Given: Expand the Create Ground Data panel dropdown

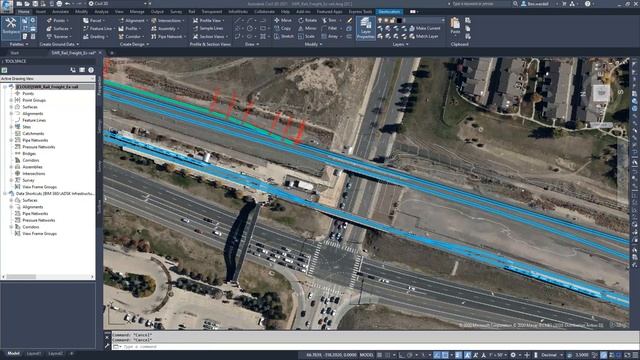Looking at the screenshot, I should (x=59, y=44).
